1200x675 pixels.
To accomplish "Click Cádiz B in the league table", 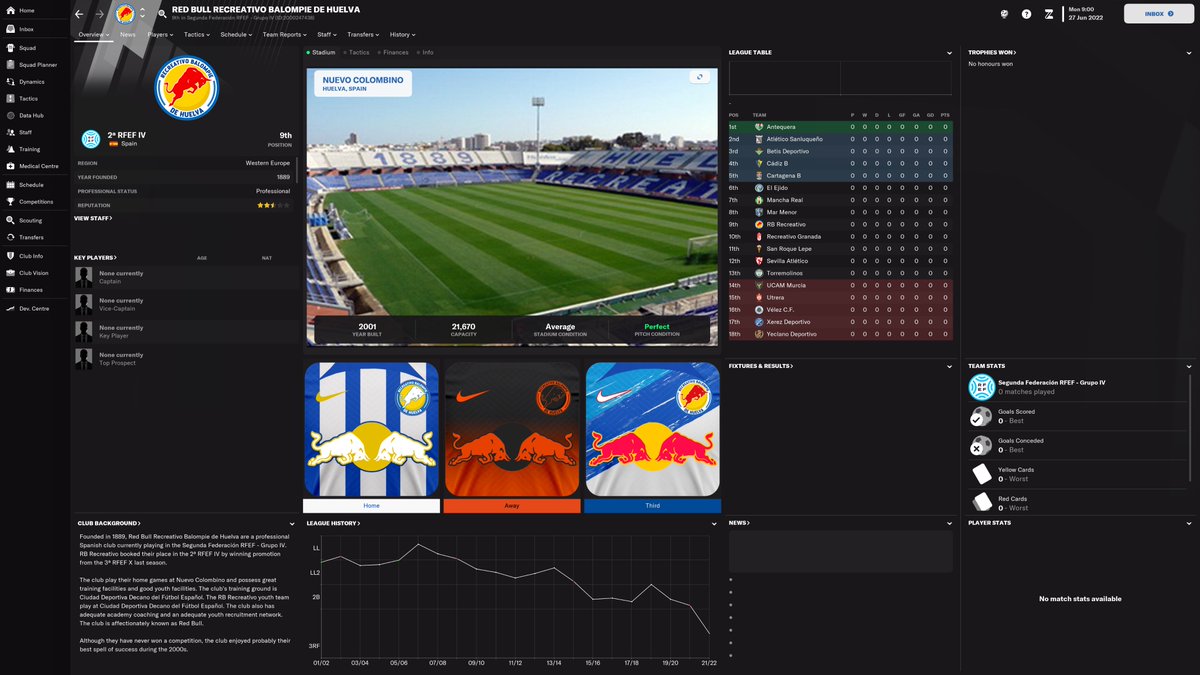I will point(777,163).
